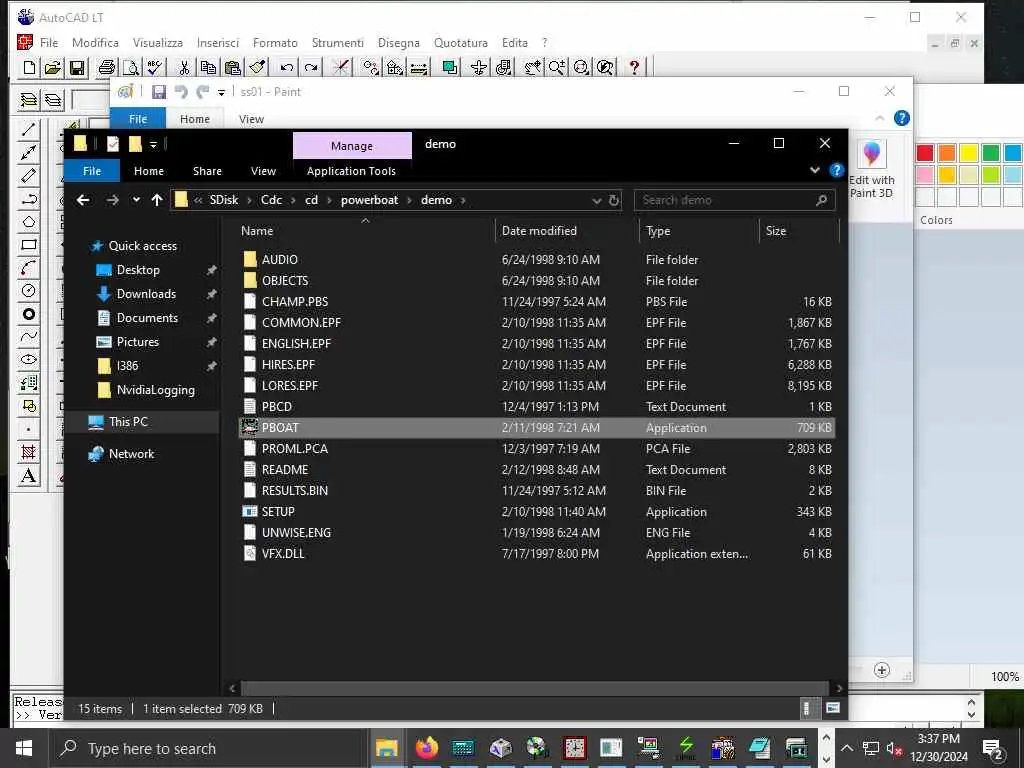The height and width of the screenshot is (768, 1024).
Task: Open the Application Tools tab in Explorer
Action: click(351, 171)
